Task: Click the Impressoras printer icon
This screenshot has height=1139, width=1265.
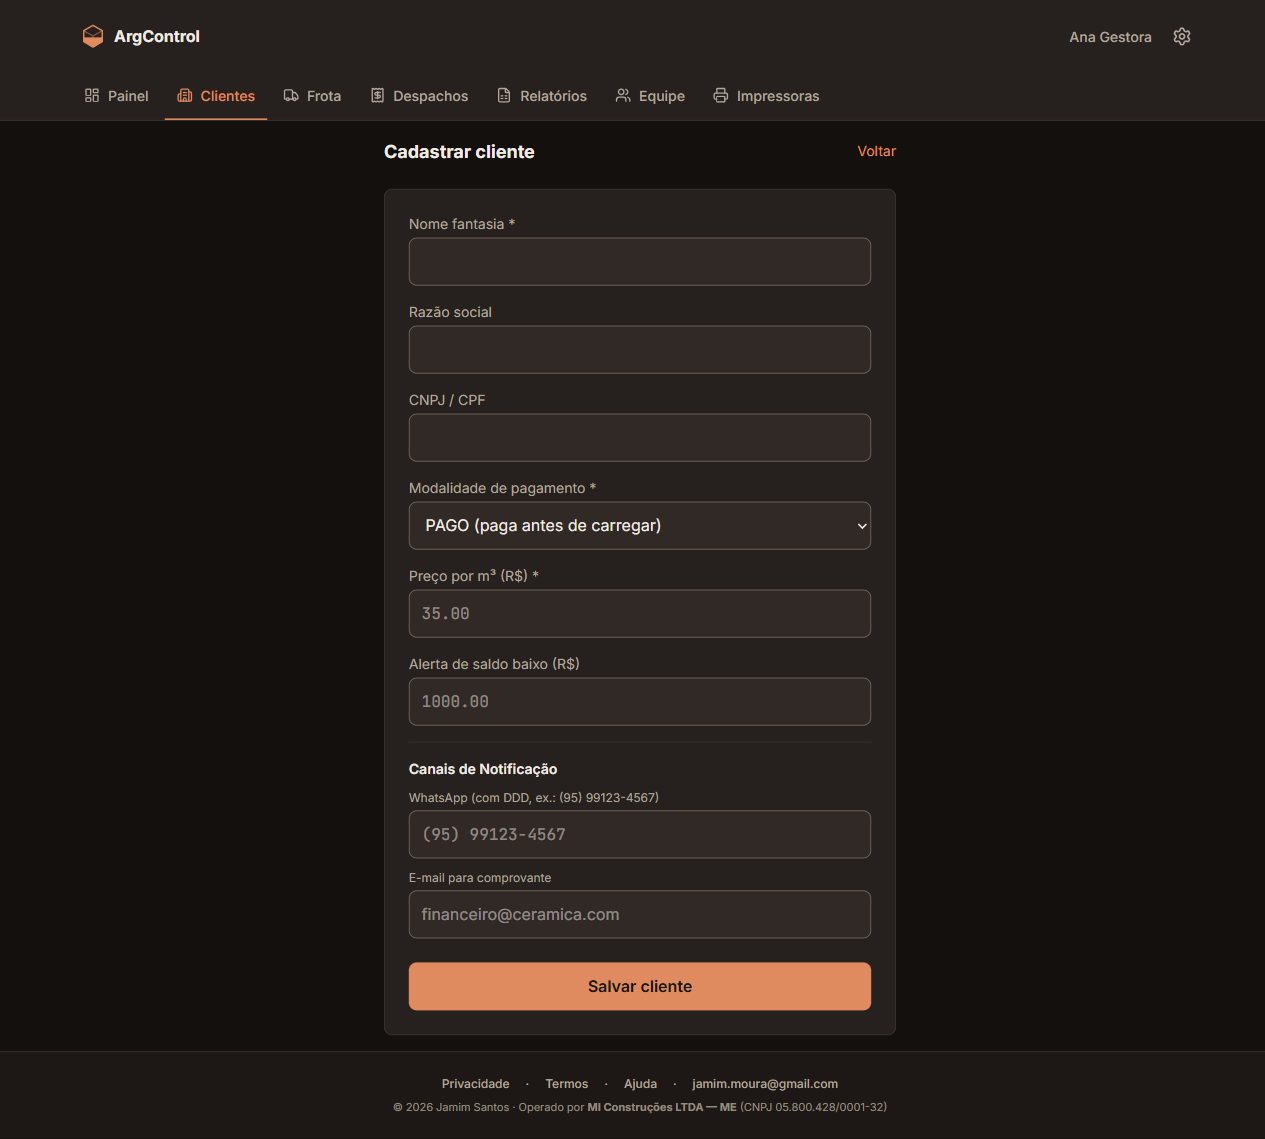Action: coord(721,96)
